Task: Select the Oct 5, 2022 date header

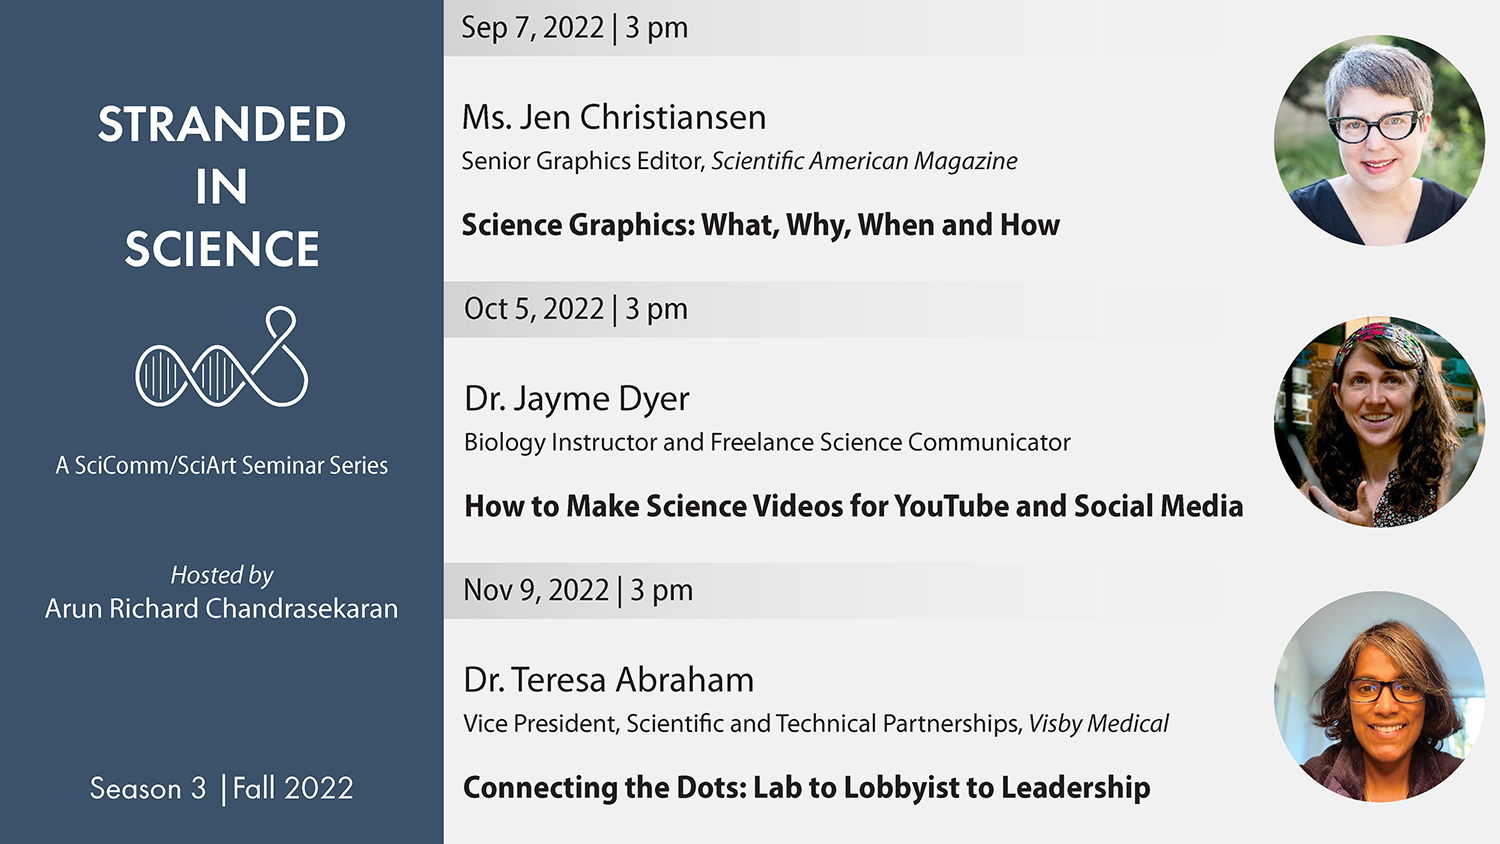Action: click(x=576, y=309)
